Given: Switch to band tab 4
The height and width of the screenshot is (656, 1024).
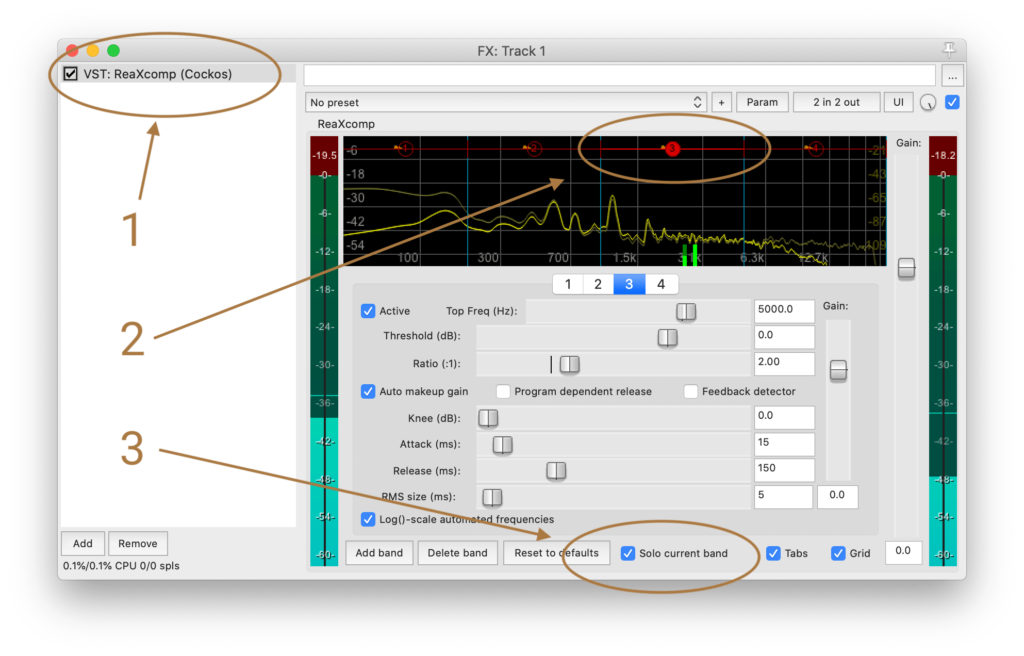Looking at the screenshot, I should 661,284.
